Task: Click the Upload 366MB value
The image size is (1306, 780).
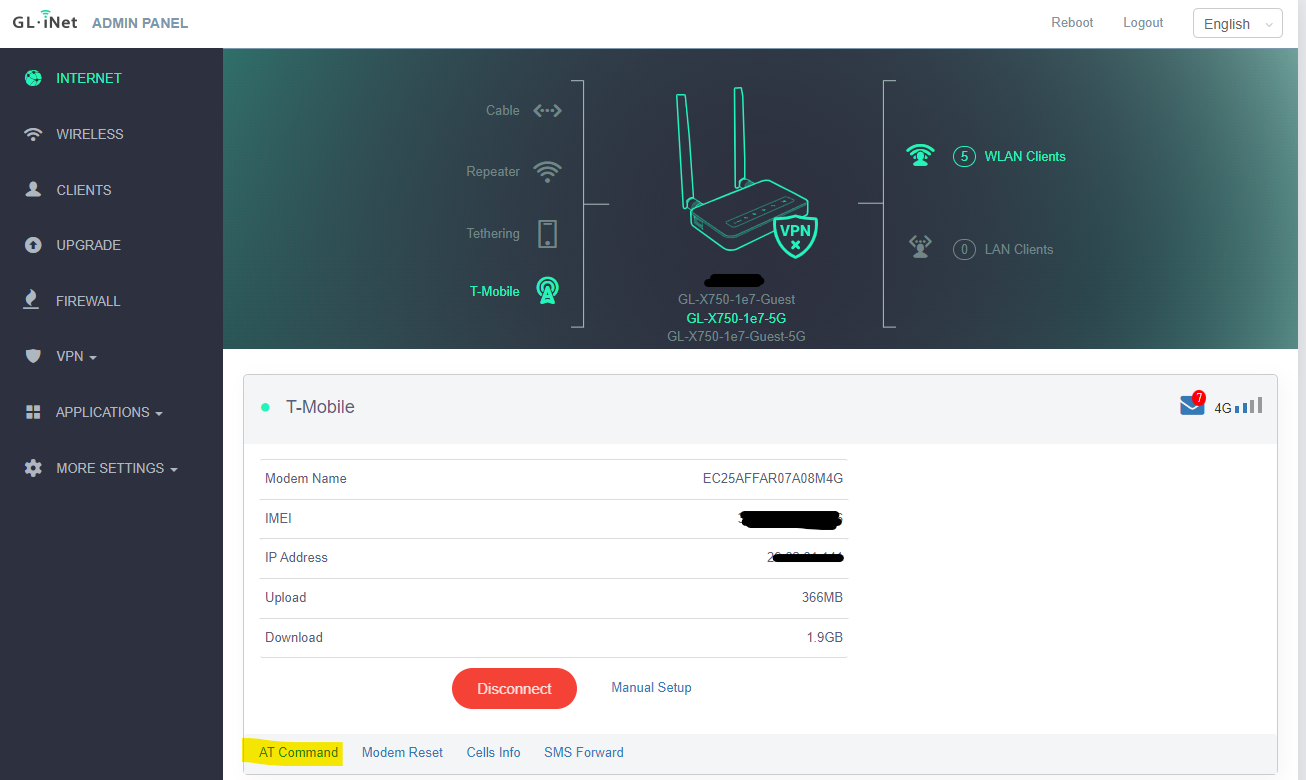Action: (822, 597)
